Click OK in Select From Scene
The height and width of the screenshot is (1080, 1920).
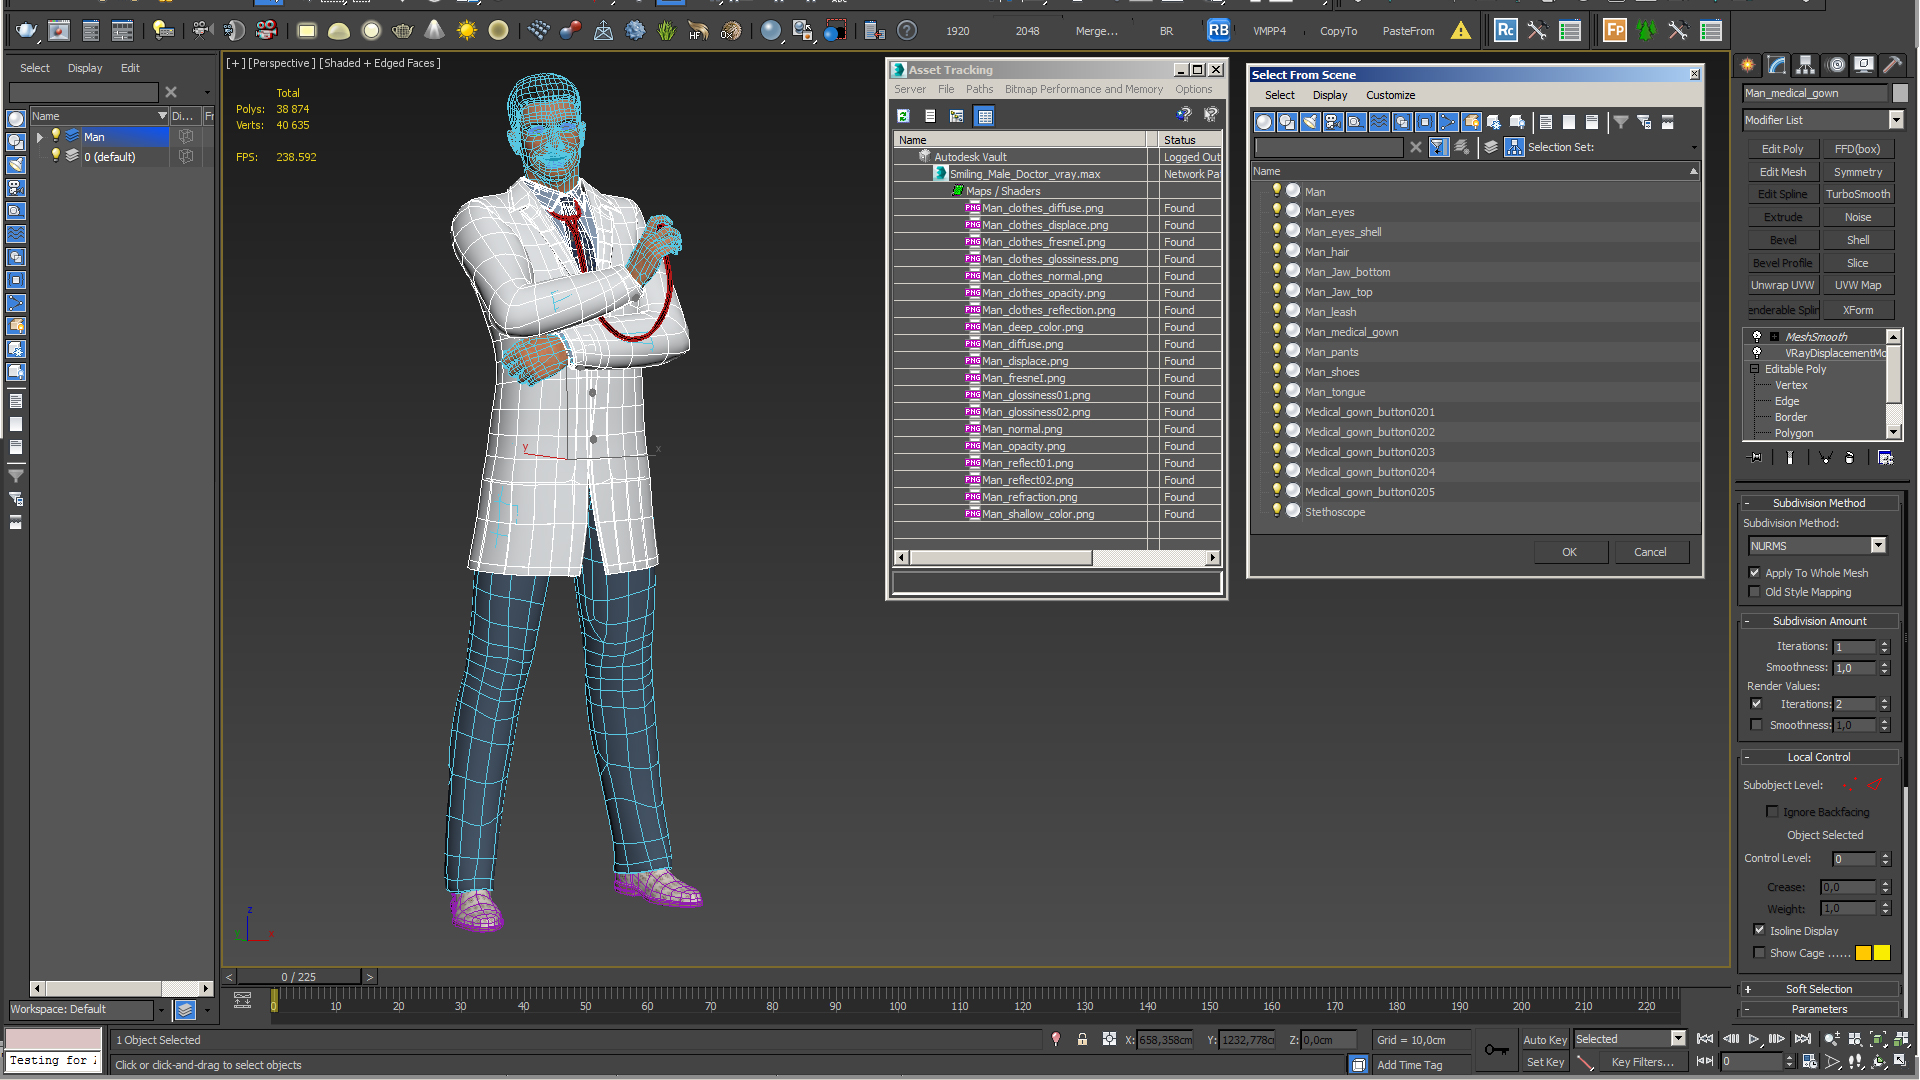(x=1570, y=552)
